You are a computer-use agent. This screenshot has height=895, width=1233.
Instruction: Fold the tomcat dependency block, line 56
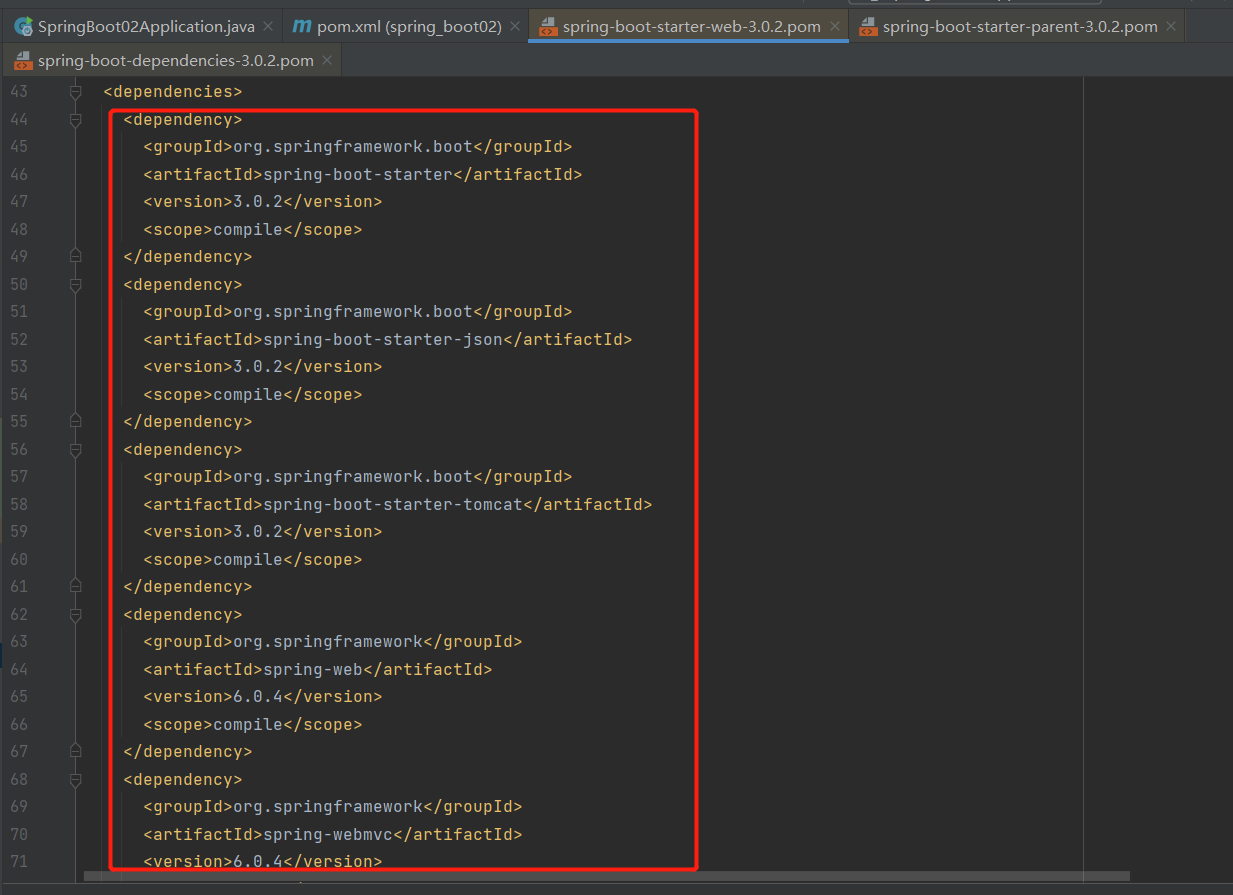[x=75, y=450]
